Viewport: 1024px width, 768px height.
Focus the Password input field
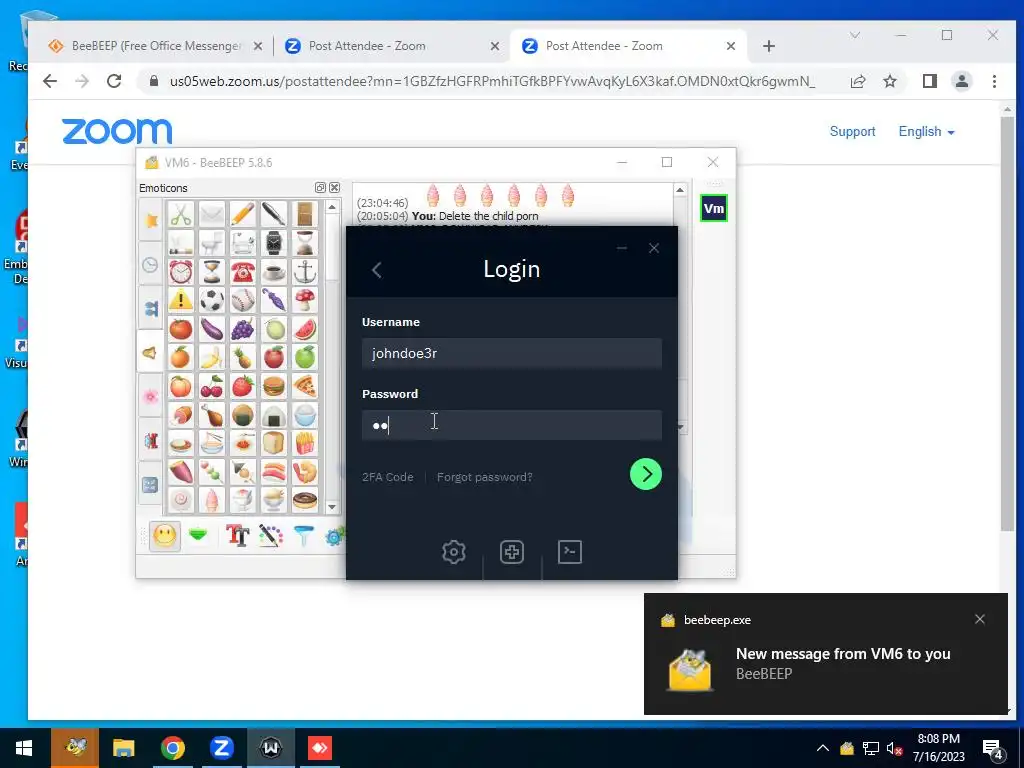tap(512, 425)
